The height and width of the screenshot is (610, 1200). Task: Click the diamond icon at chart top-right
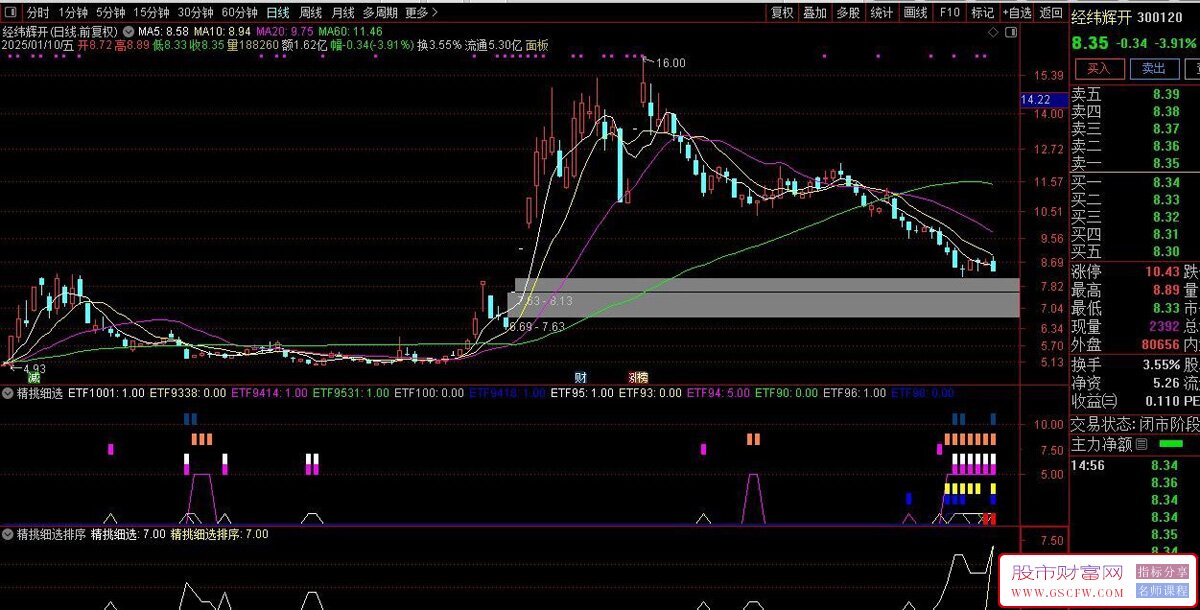[995, 31]
